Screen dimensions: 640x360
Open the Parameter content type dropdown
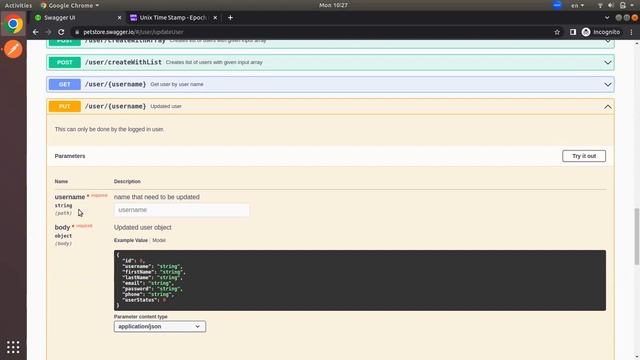[x=160, y=327]
